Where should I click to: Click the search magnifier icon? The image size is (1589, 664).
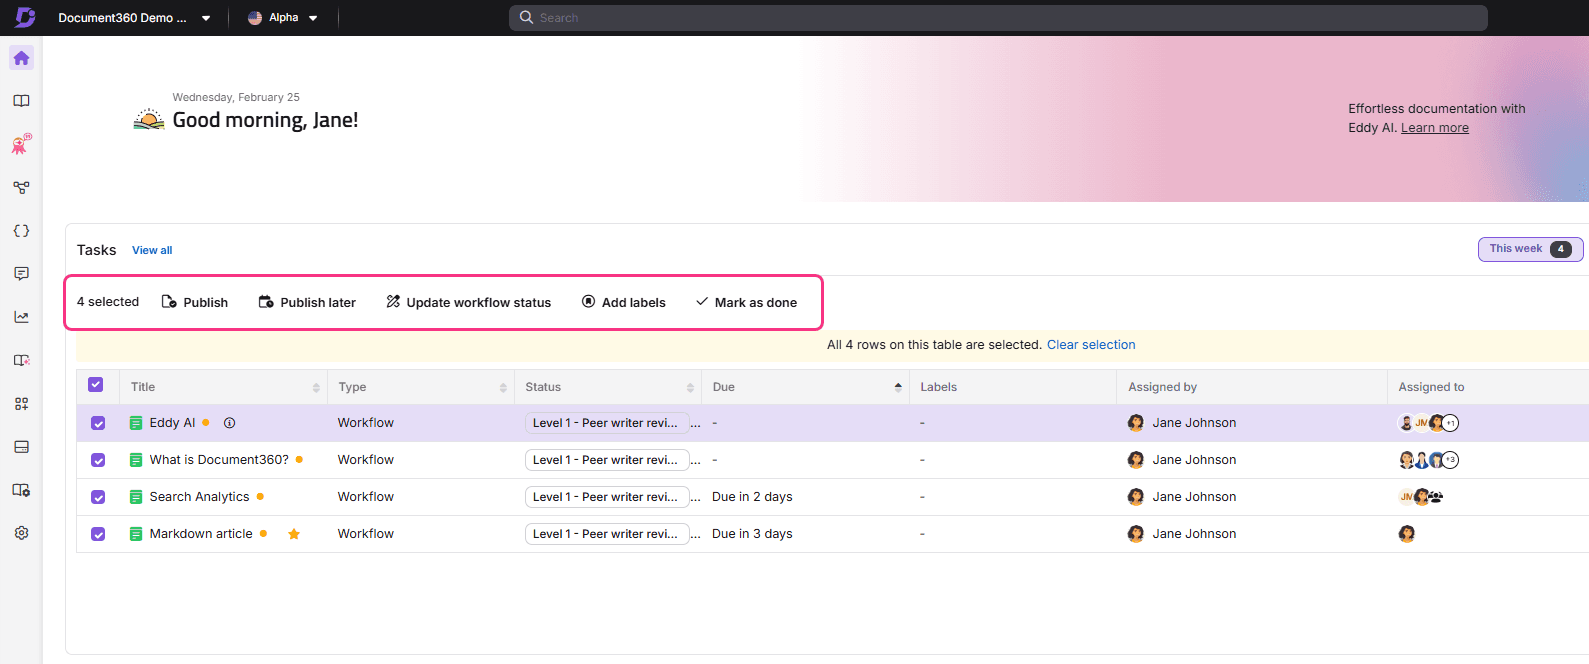(526, 17)
